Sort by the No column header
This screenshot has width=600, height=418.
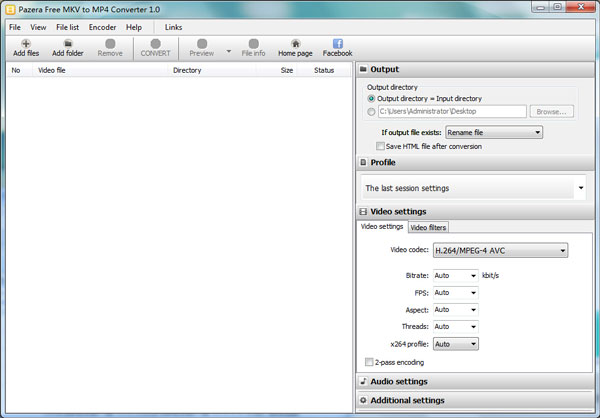pyautogui.click(x=20, y=70)
